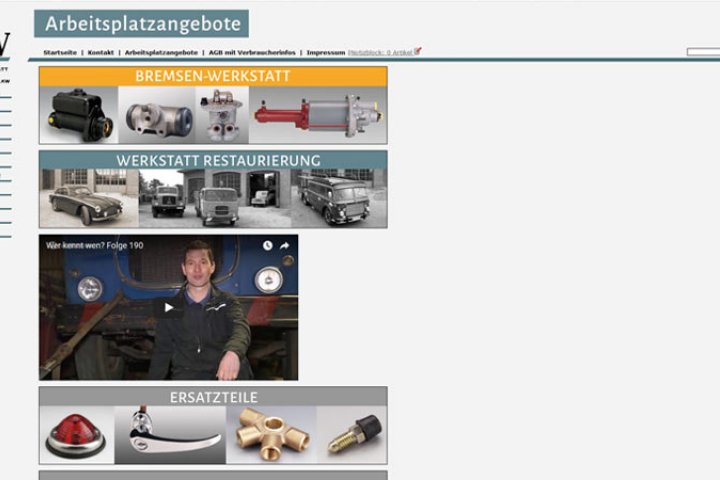Open the Ersatzteile banner heading
The height and width of the screenshot is (480, 720).
pos(213,397)
